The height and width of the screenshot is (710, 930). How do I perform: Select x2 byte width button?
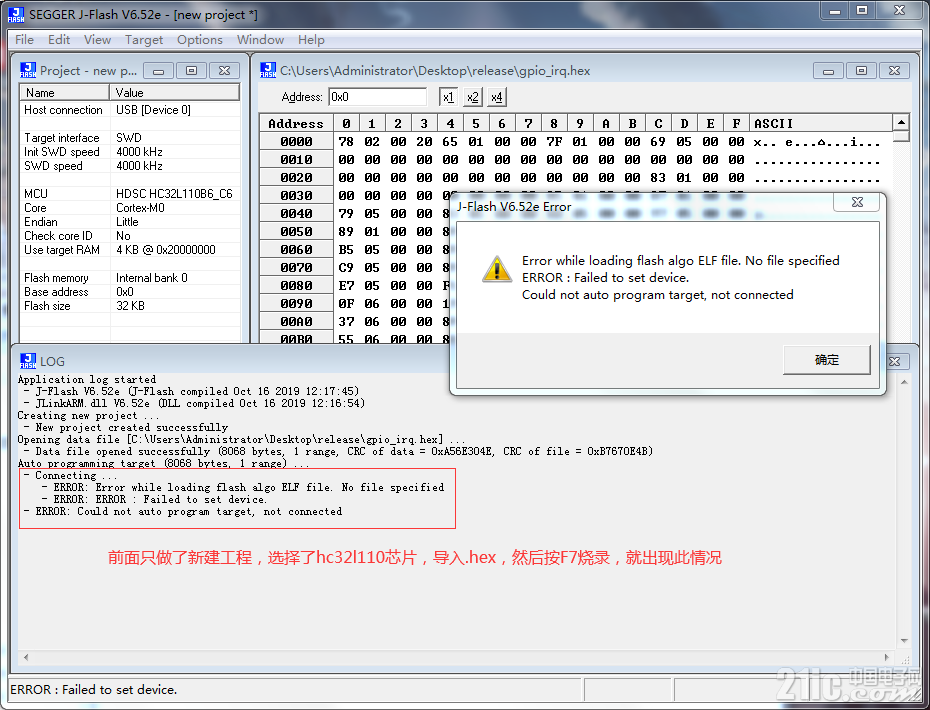(x=473, y=97)
